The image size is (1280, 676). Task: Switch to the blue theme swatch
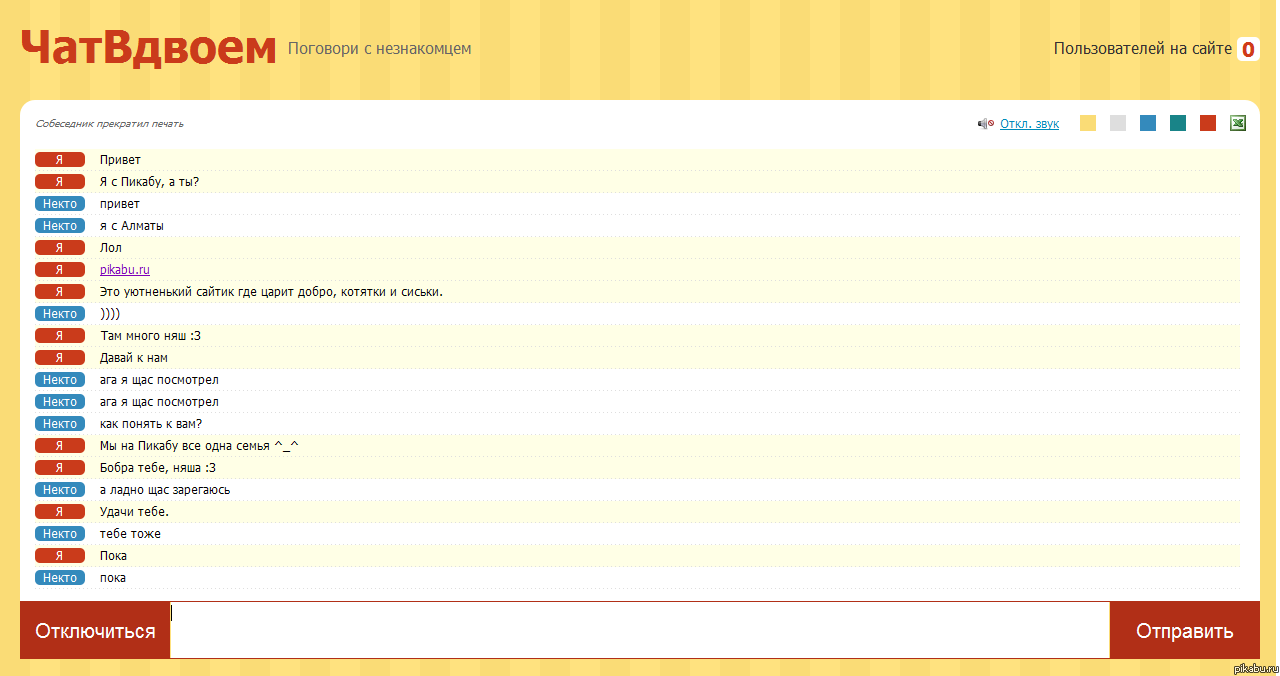pyautogui.click(x=1148, y=123)
